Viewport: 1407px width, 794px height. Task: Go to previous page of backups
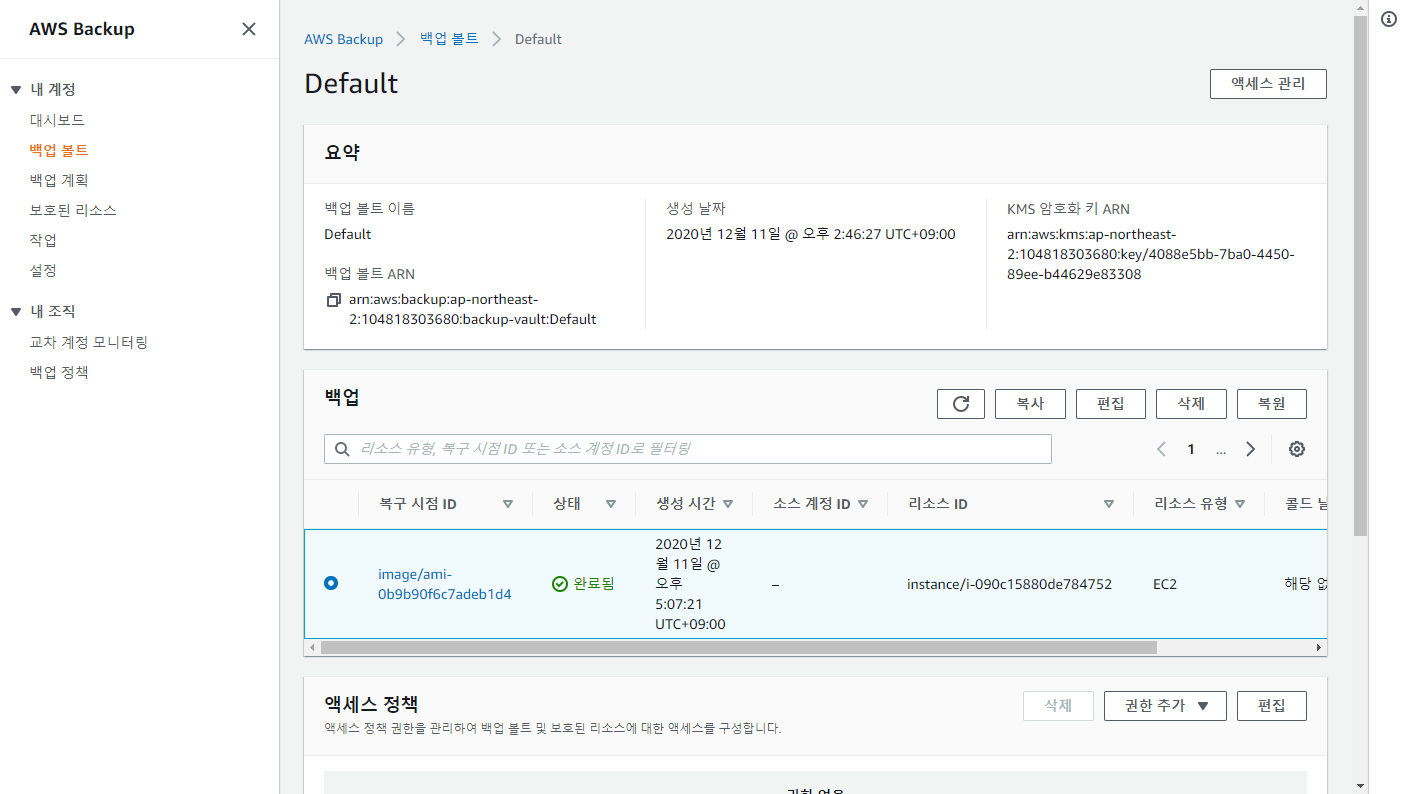point(1161,449)
